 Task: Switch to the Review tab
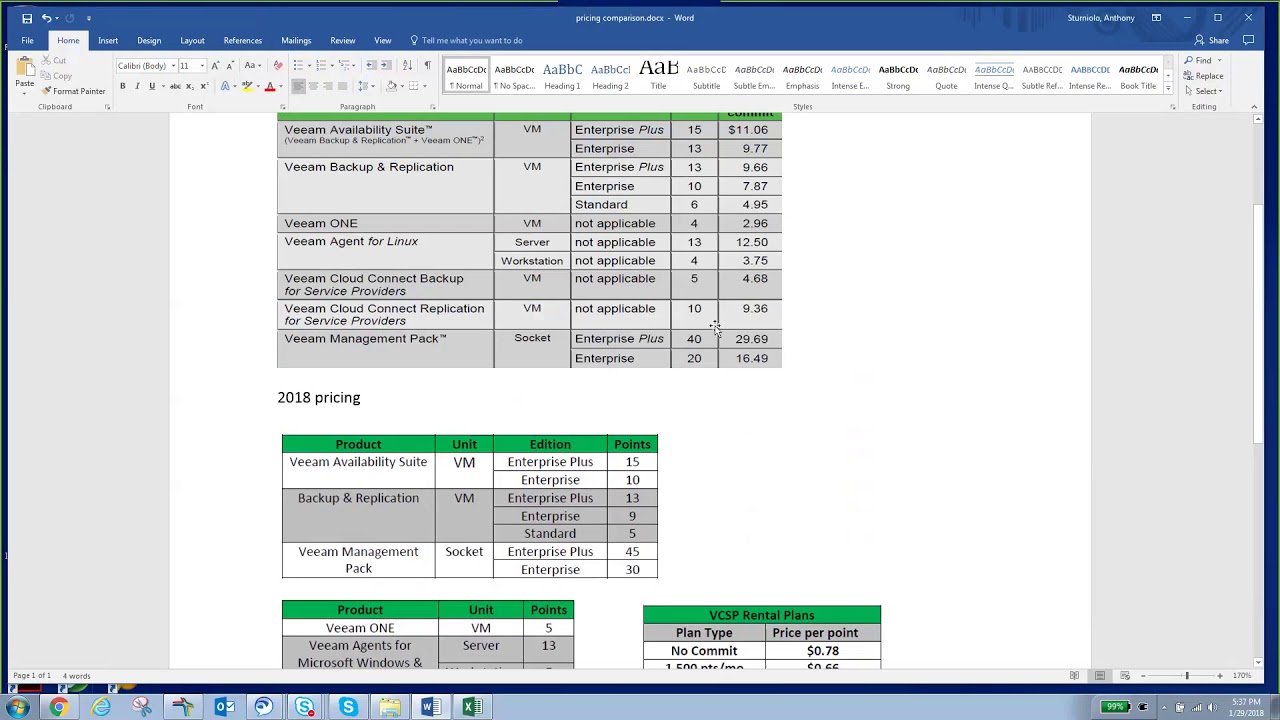coord(343,40)
